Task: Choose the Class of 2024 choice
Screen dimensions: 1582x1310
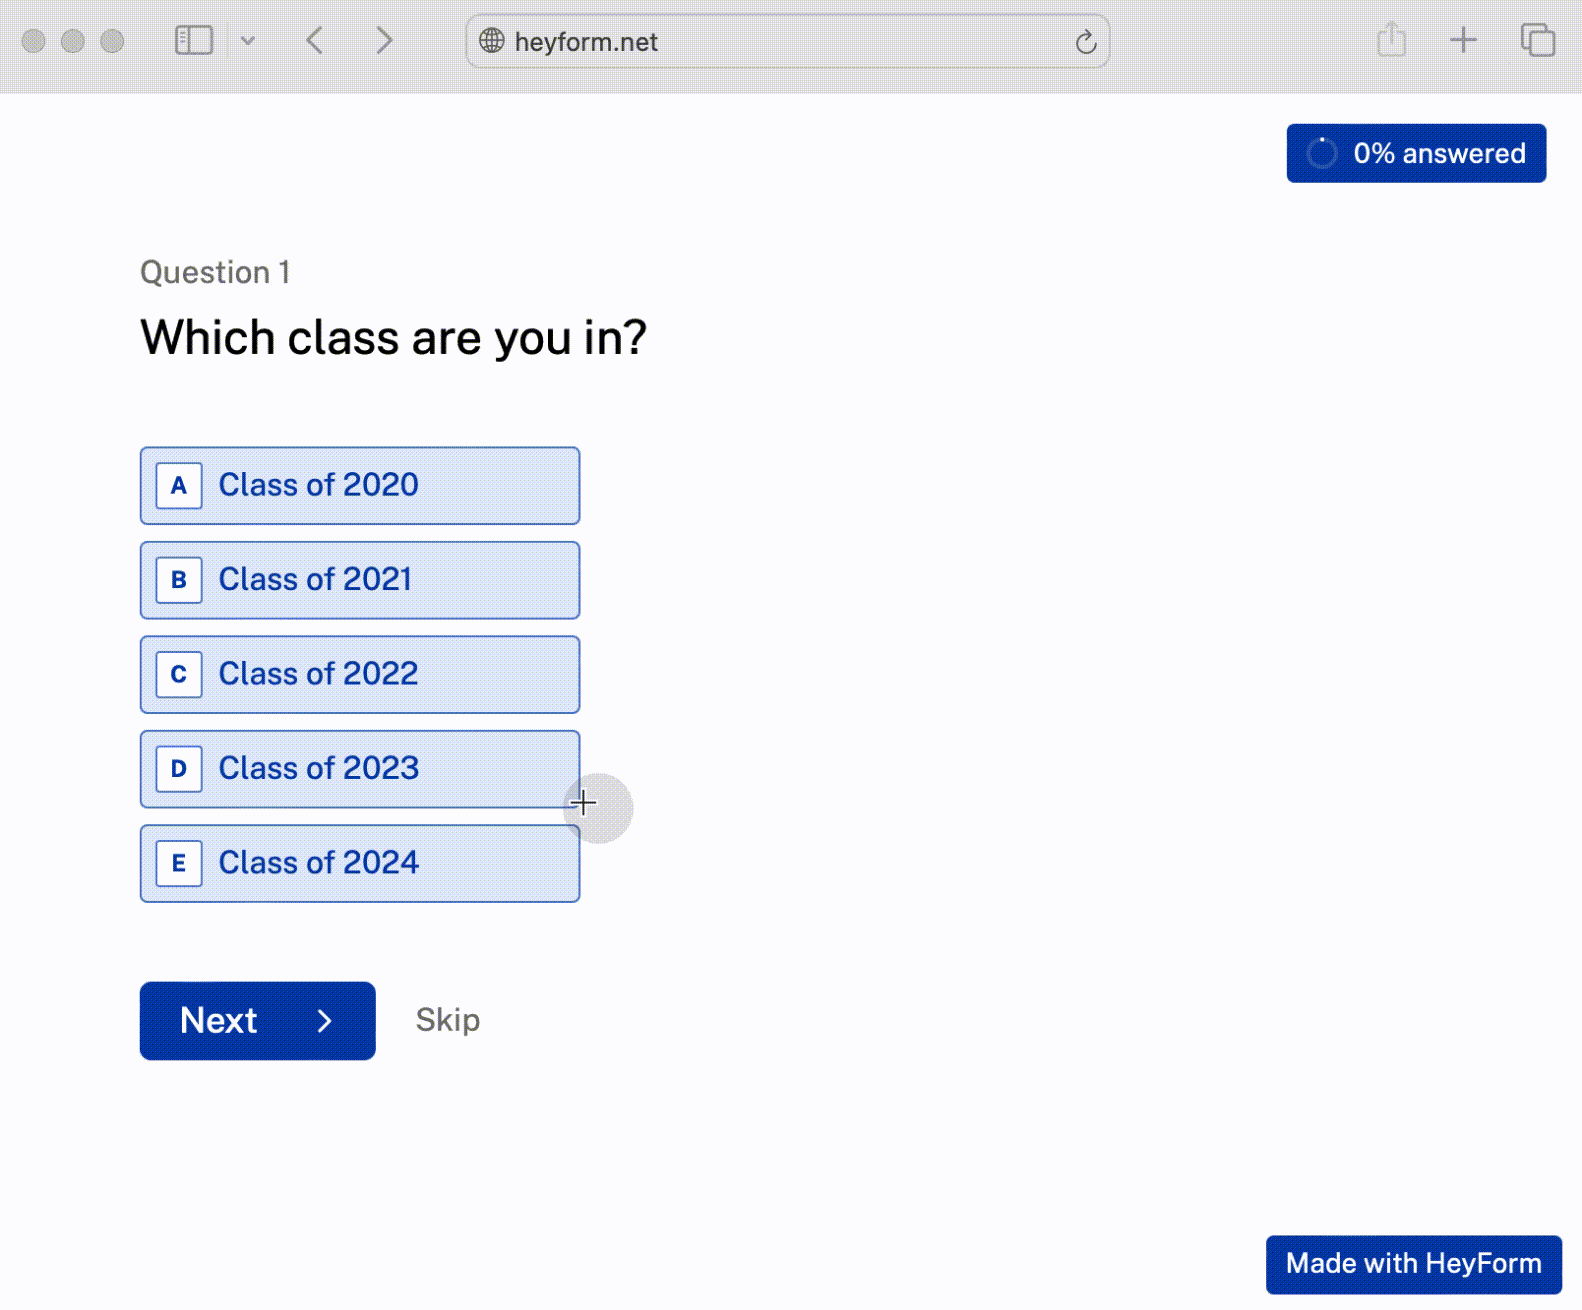Action: tap(360, 864)
